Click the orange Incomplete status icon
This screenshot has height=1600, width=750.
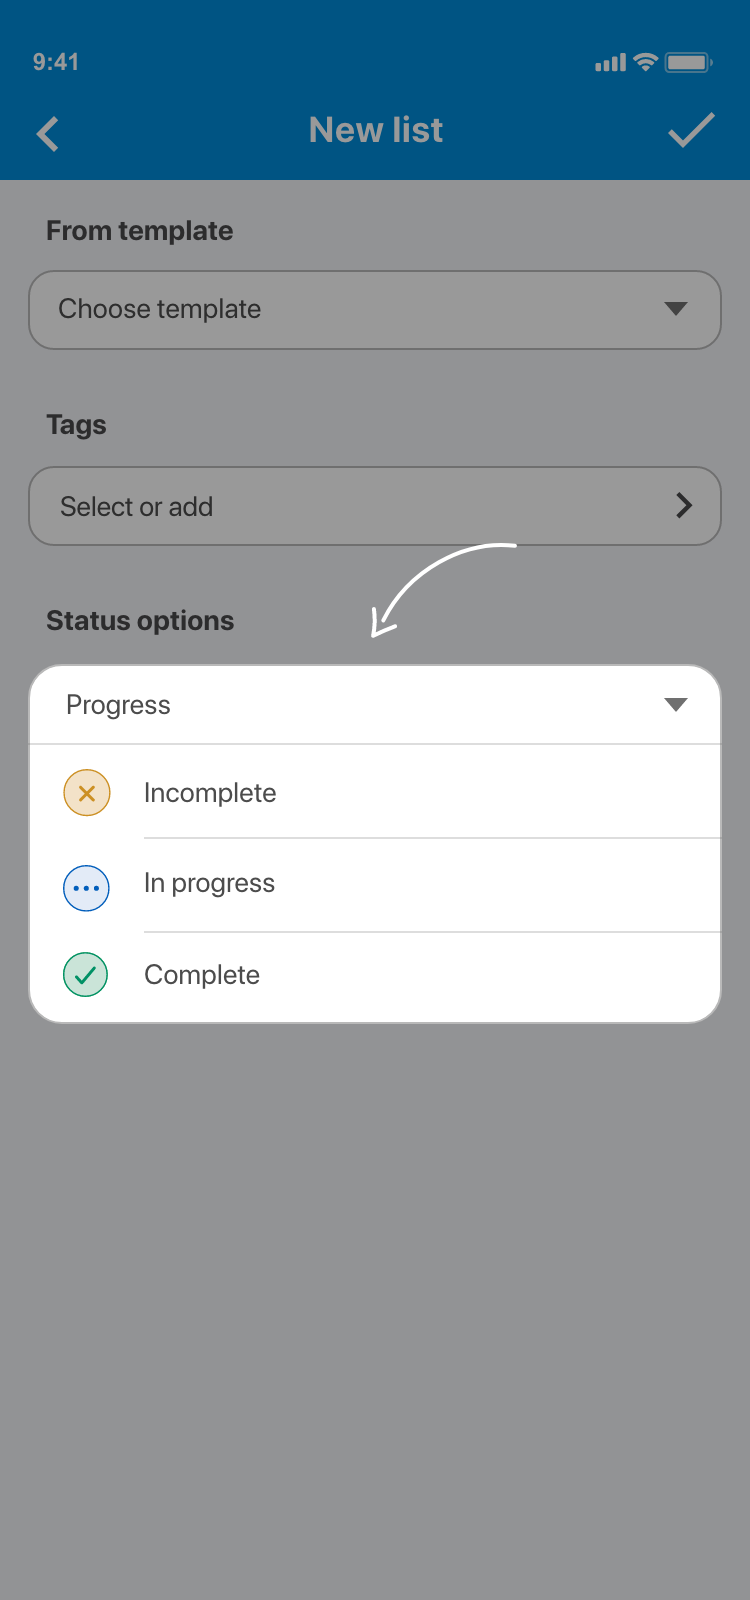tap(87, 793)
